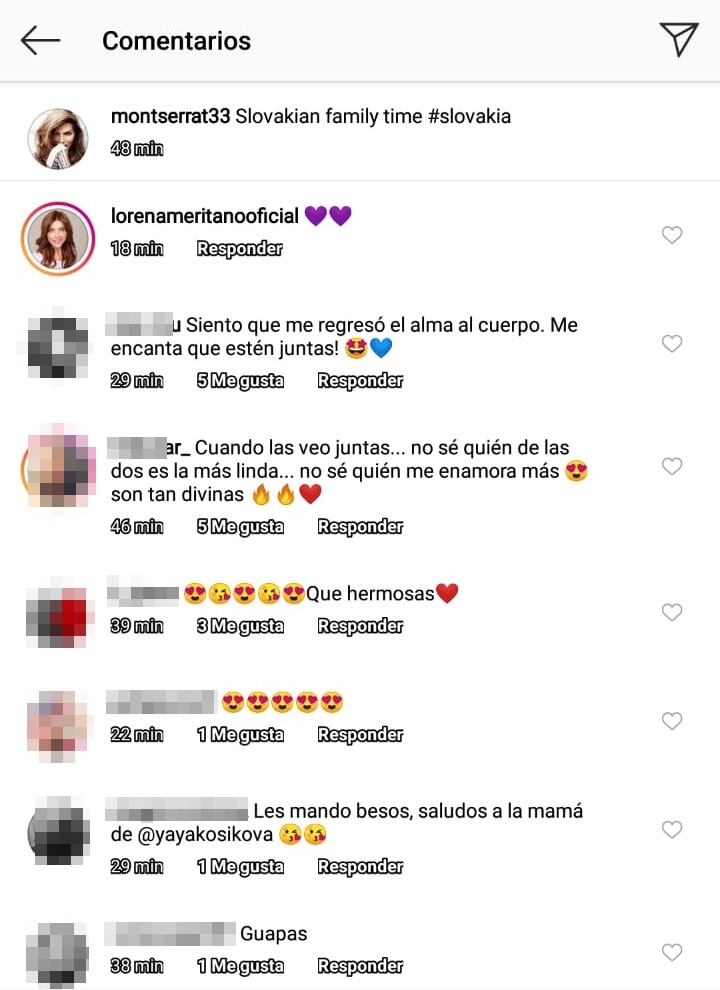Reply to the 'Siento que me regresó' comment
The width and height of the screenshot is (720, 990).
point(360,381)
